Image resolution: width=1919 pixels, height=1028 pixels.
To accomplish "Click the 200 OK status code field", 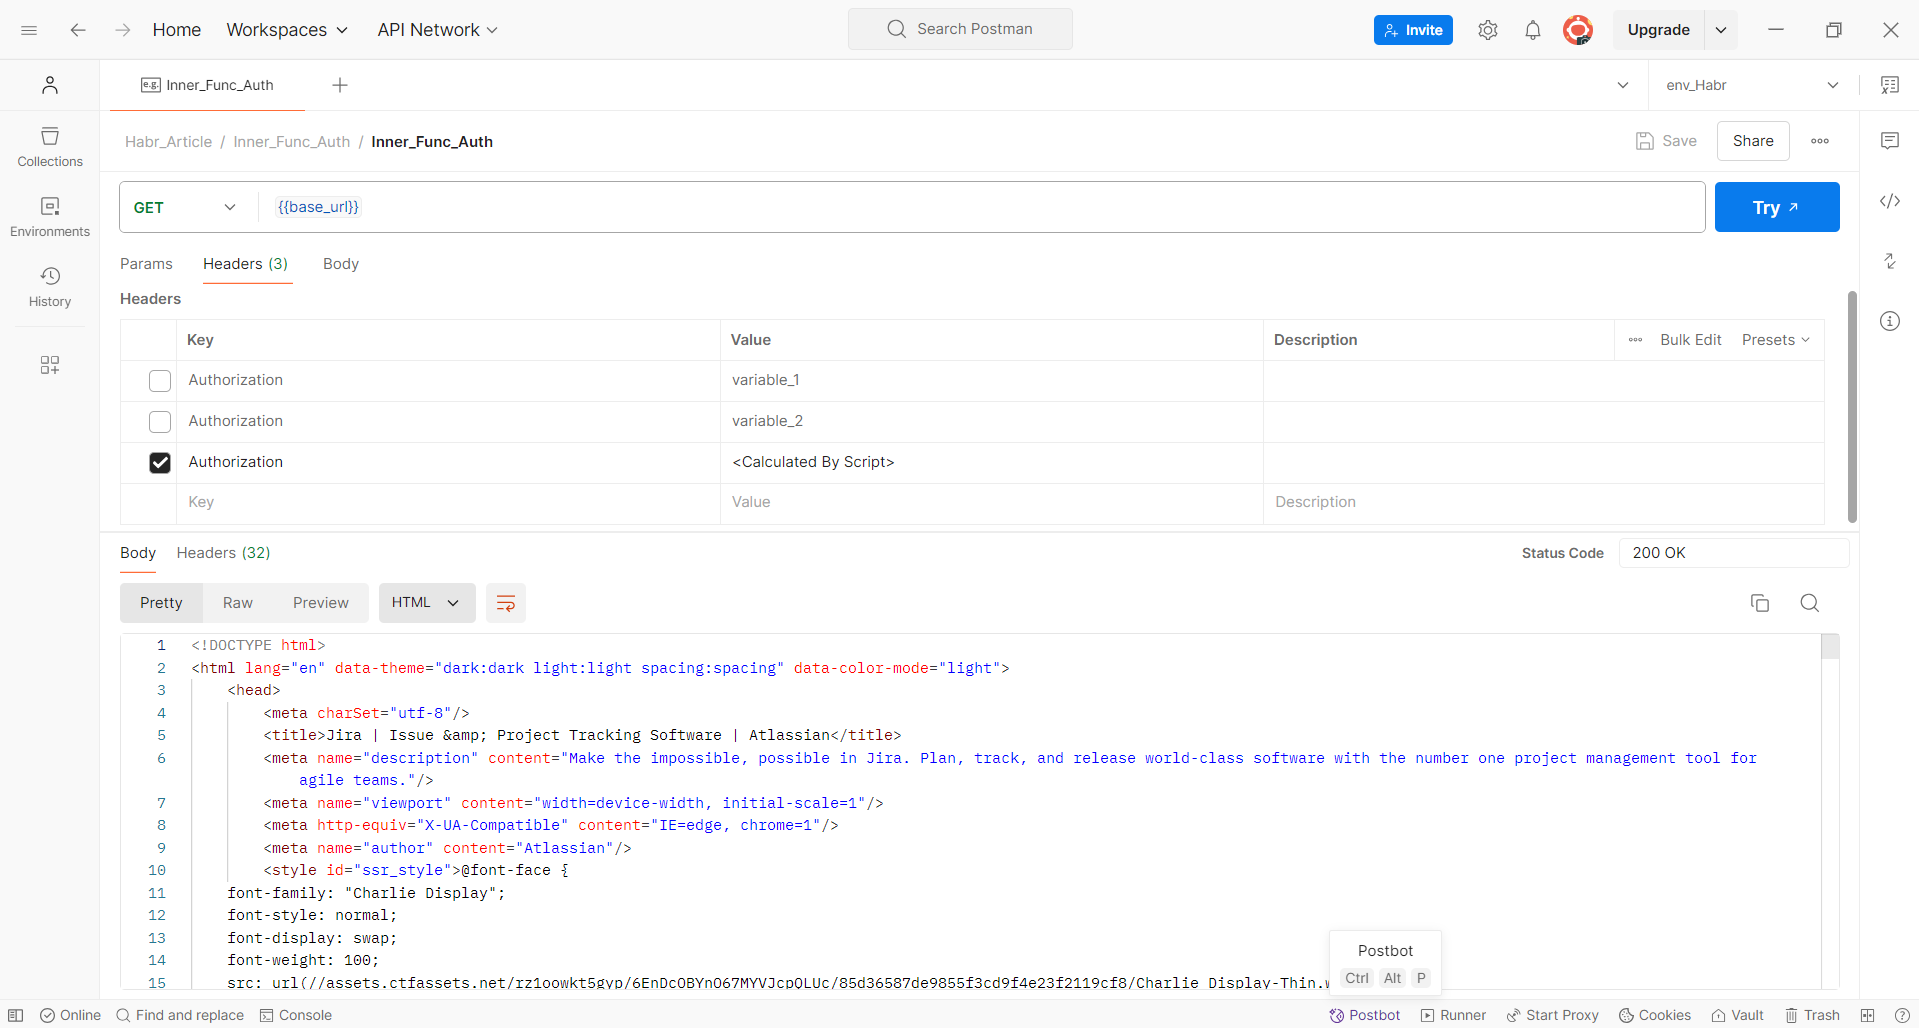I will [1734, 553].
